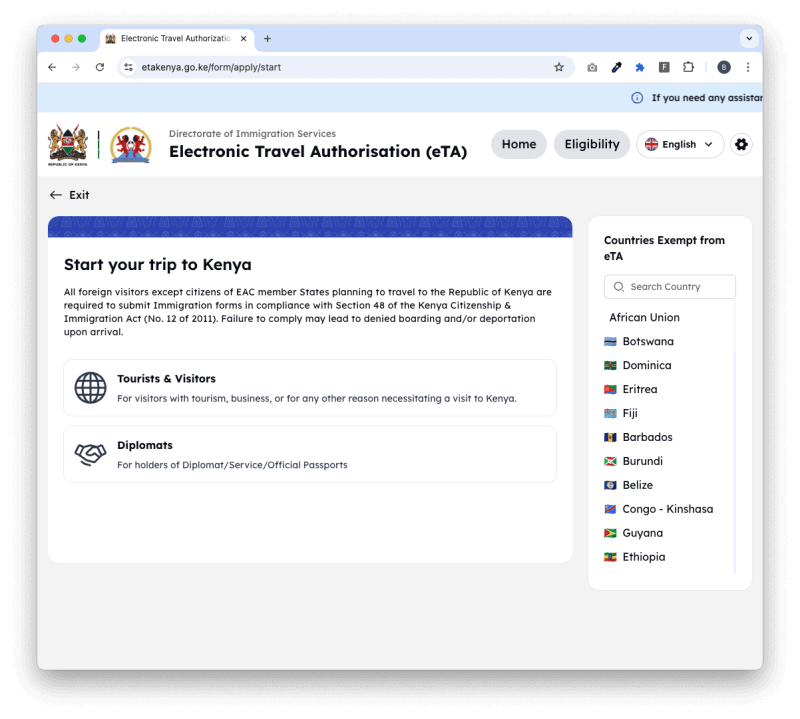
Task: Reload the page
Action: click(x=100, y=67)
